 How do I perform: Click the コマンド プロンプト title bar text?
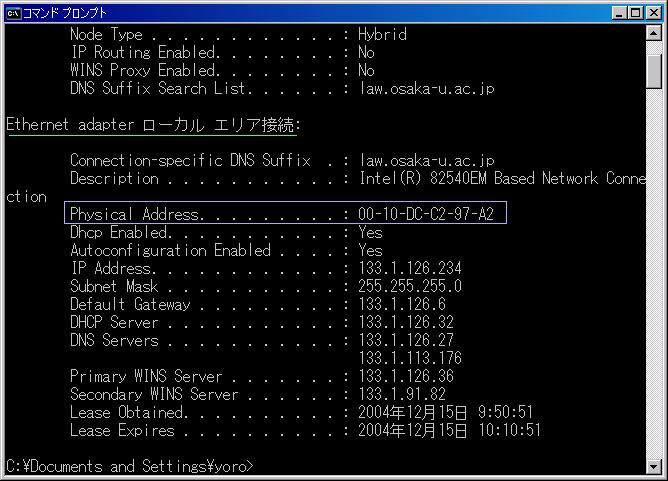(x=68, y=12)
